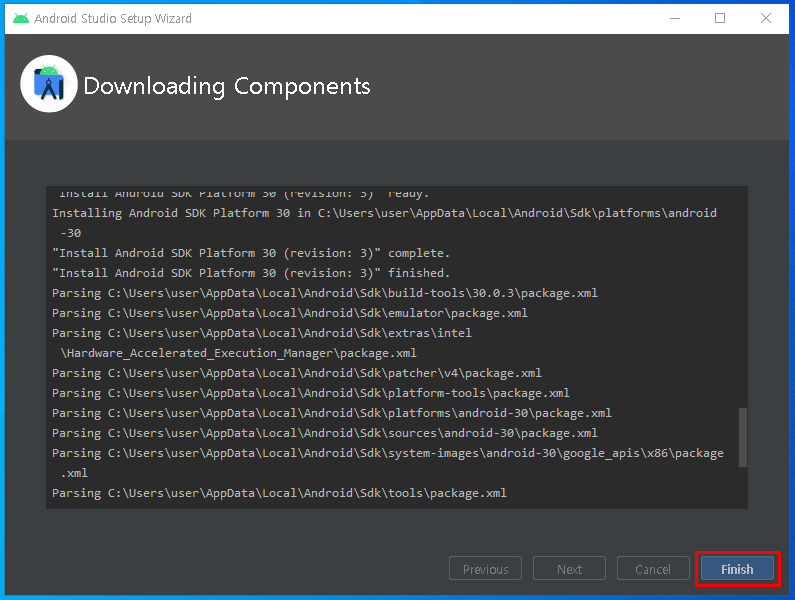Image resolution: width=795 pixels, height=600 pixels.
Task: Click the Android head icon in title bar
Action: point(21,18)
